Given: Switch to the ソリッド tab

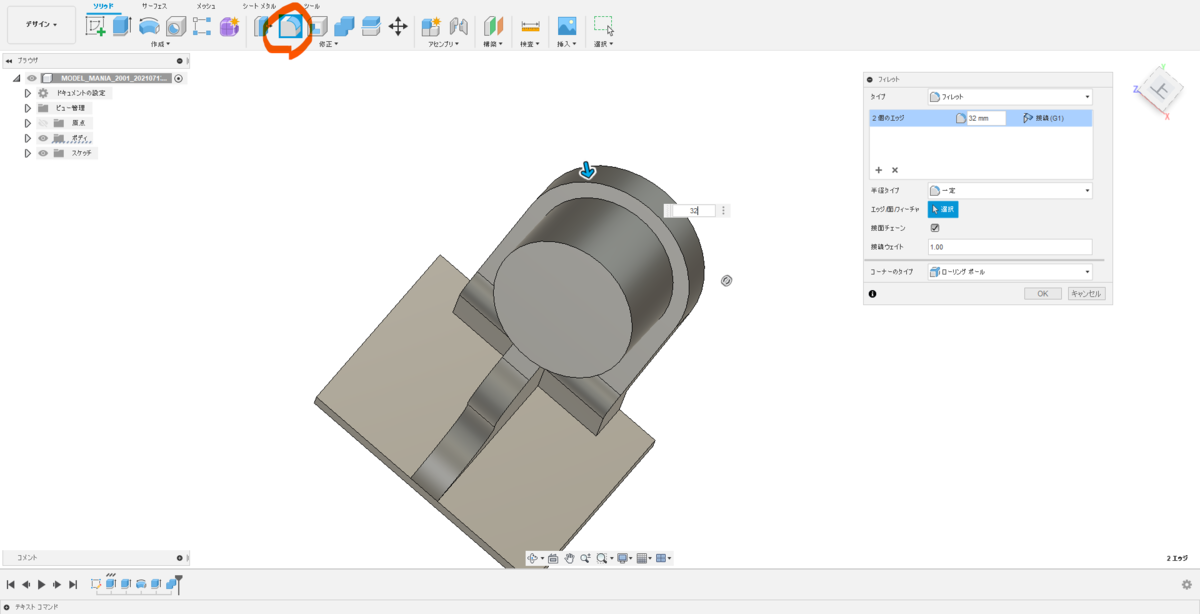Looking at the screenshot, I should click(x=103, y=5).
